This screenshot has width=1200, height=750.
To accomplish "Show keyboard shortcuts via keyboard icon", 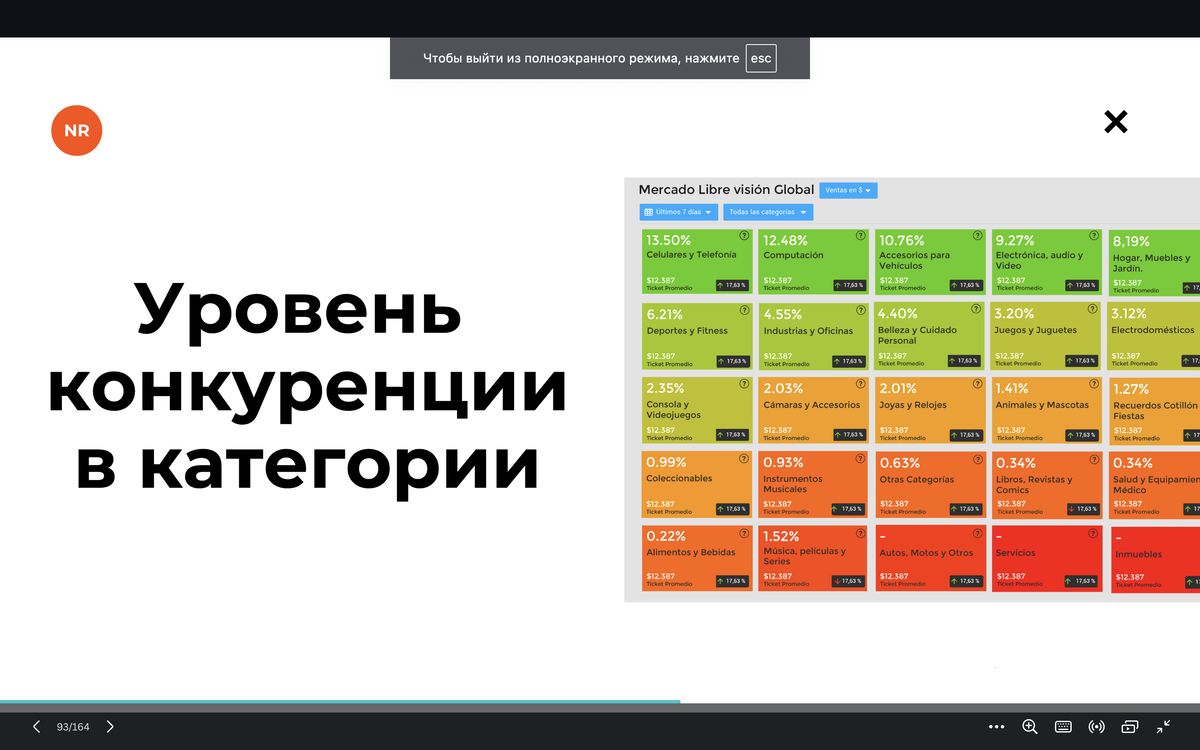I will pyautogui.click(x=1063, y=727).
